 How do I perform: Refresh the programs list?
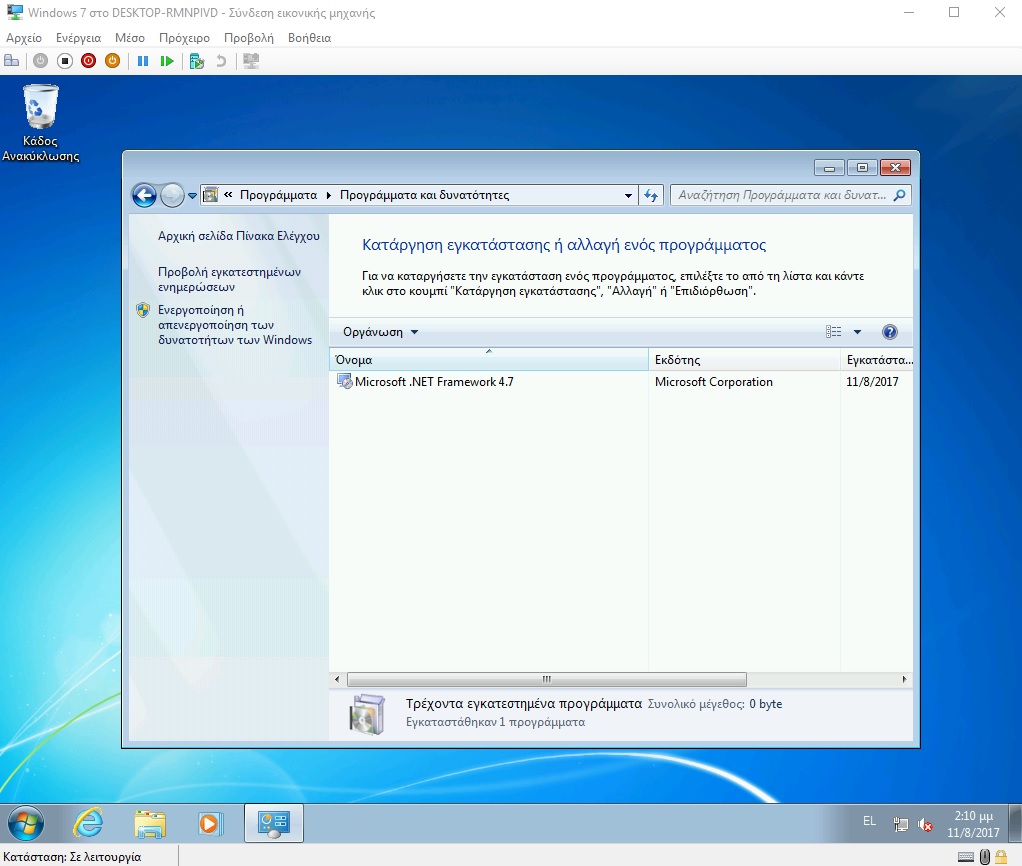click(650, 195)
